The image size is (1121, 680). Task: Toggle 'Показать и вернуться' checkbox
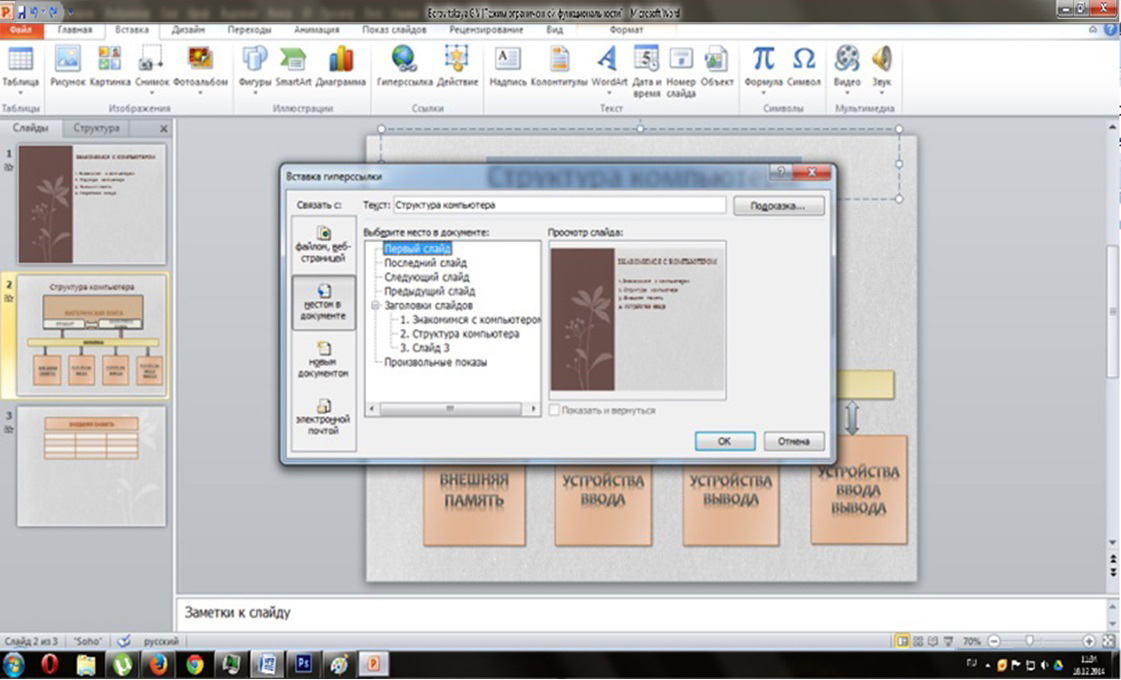point(555,410)
